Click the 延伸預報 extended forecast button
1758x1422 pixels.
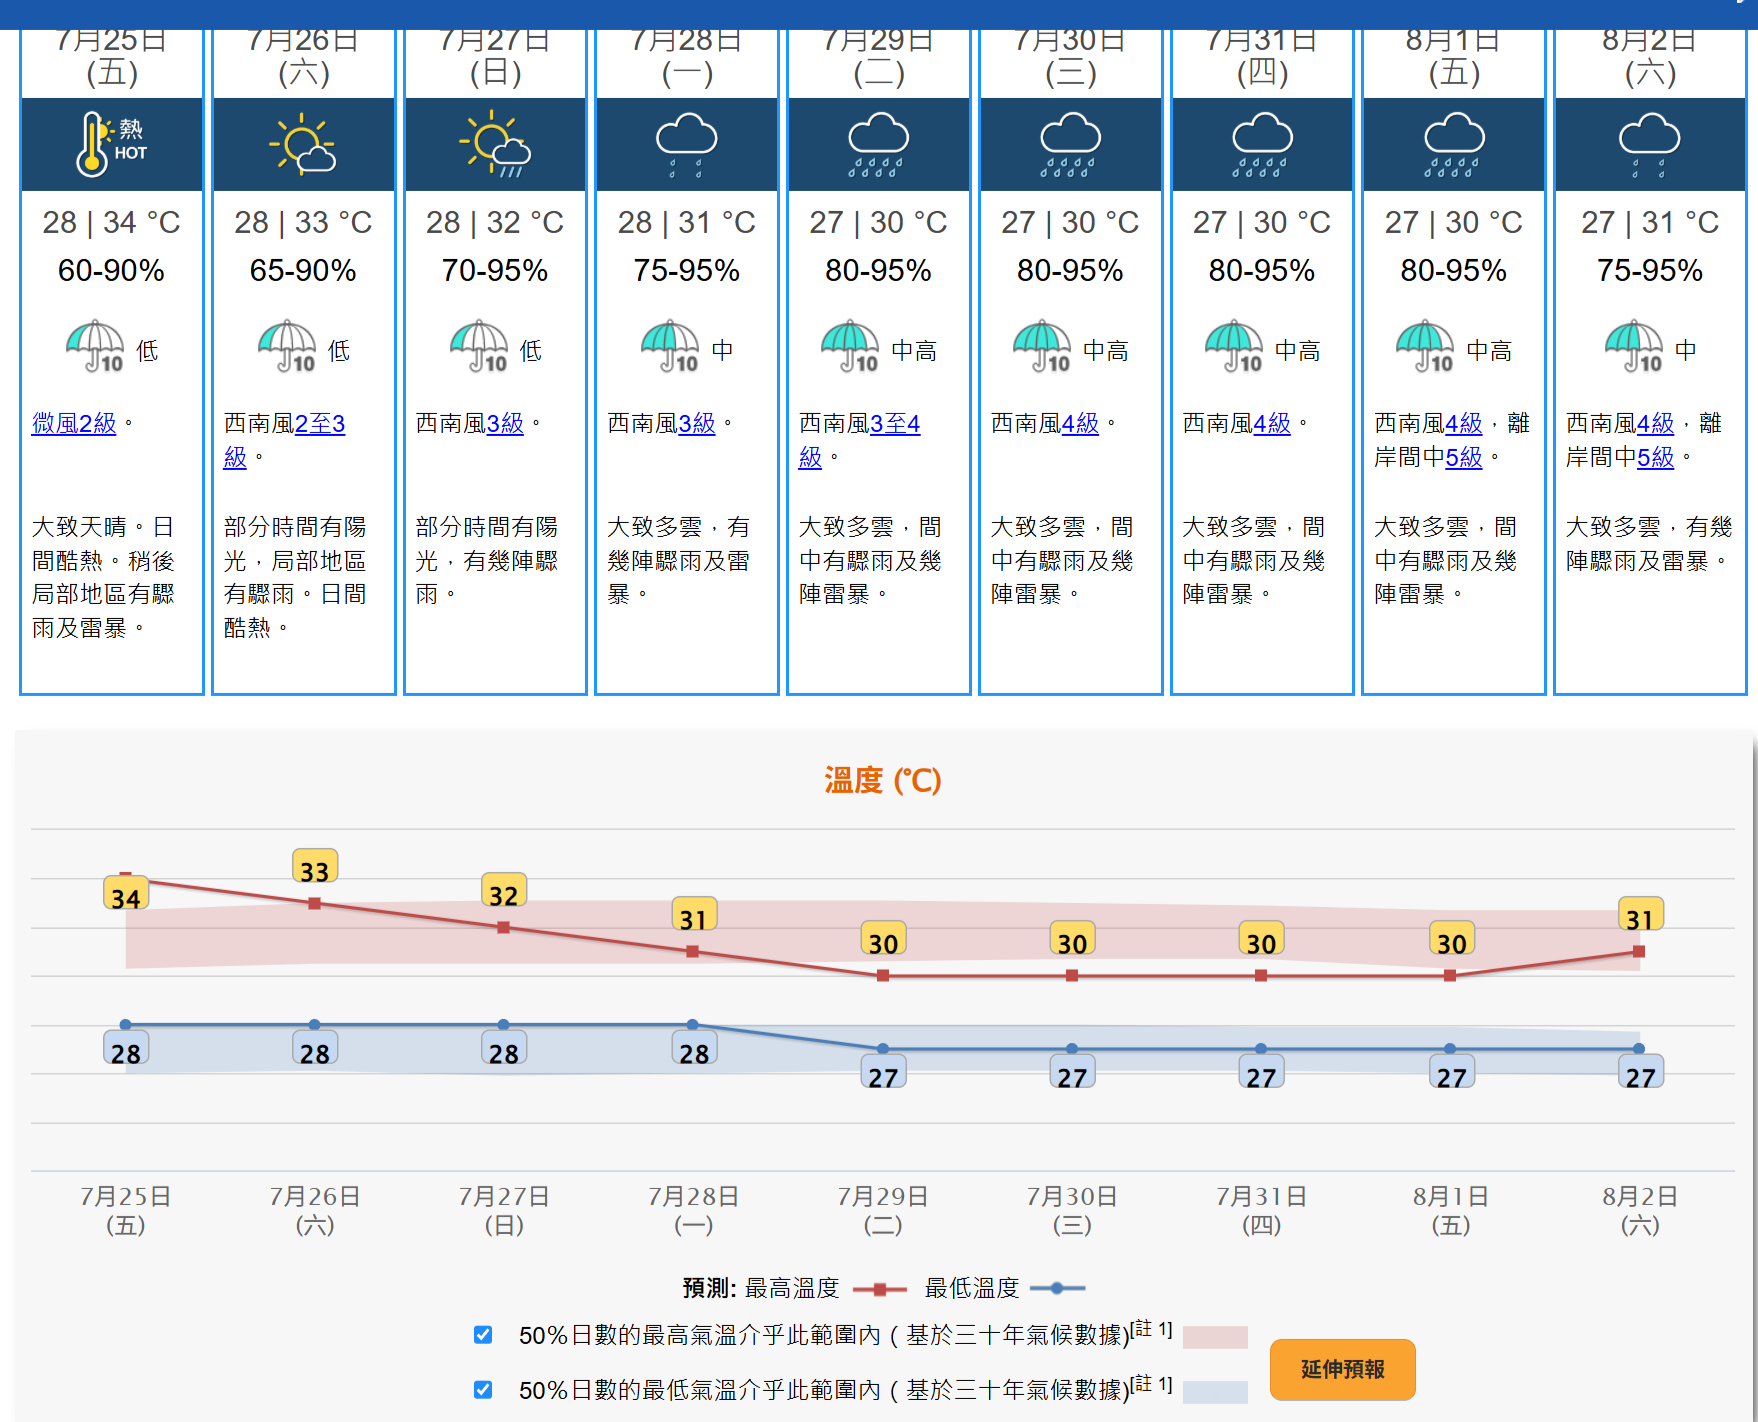pos(1342,1369)
